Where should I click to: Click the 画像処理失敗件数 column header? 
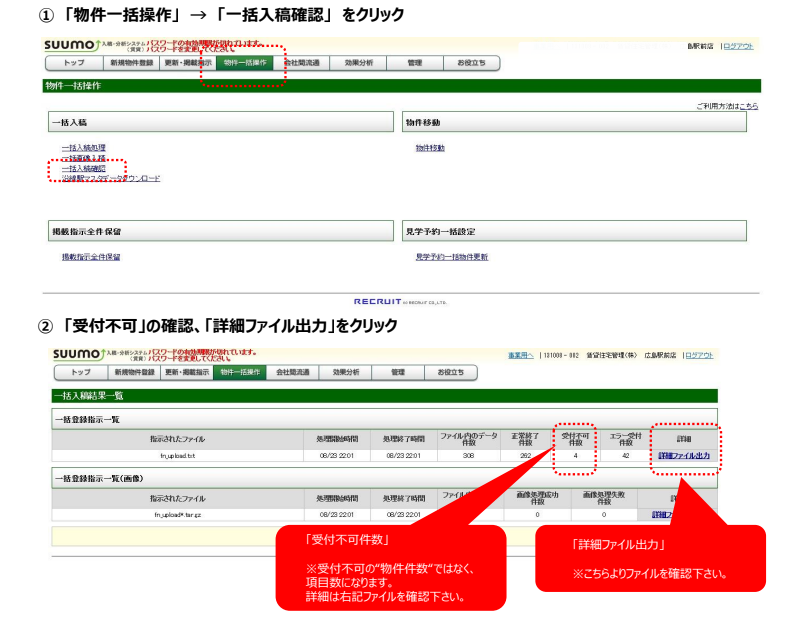point(604,498)
